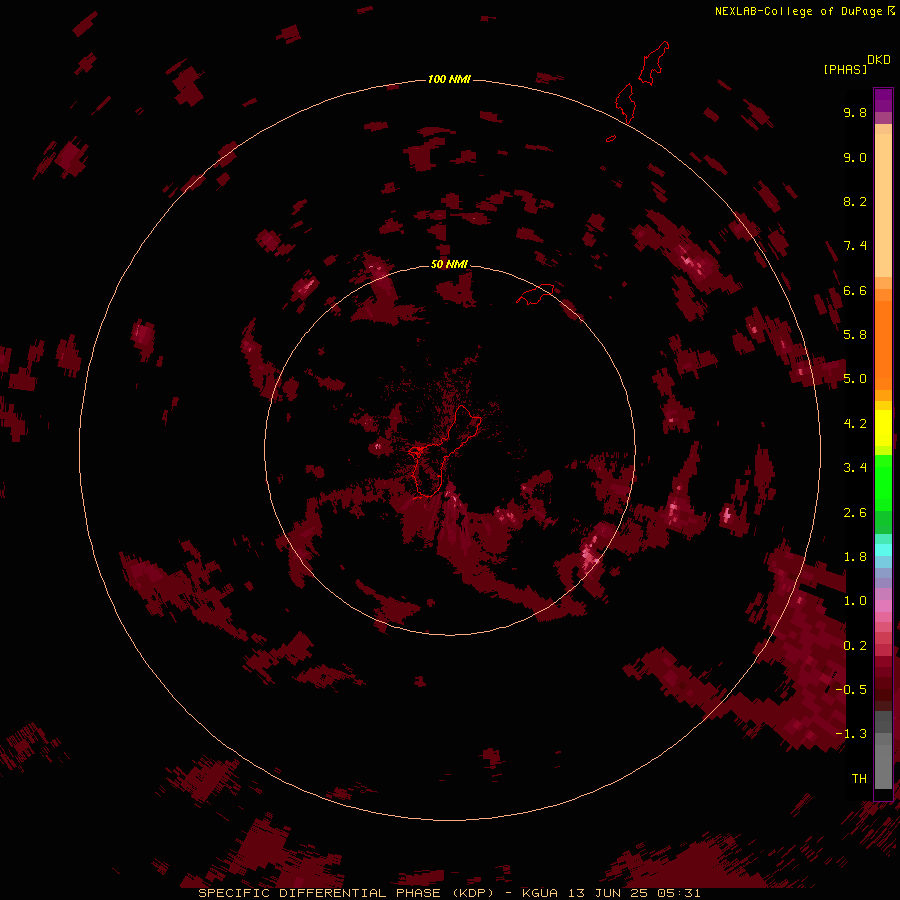Click the 0.2 scale label
Screen dimensions: 900x900
point(855,645)
